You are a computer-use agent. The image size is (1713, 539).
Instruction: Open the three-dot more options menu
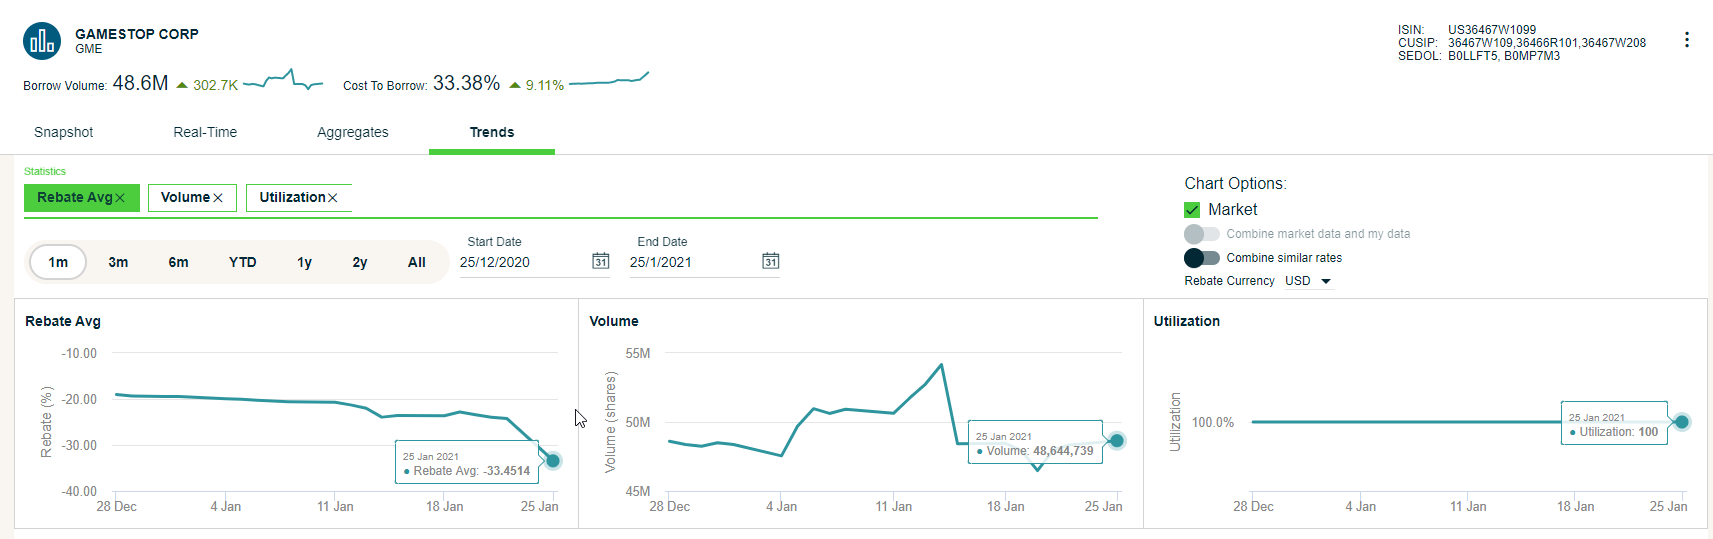(x=1687, y=40)
